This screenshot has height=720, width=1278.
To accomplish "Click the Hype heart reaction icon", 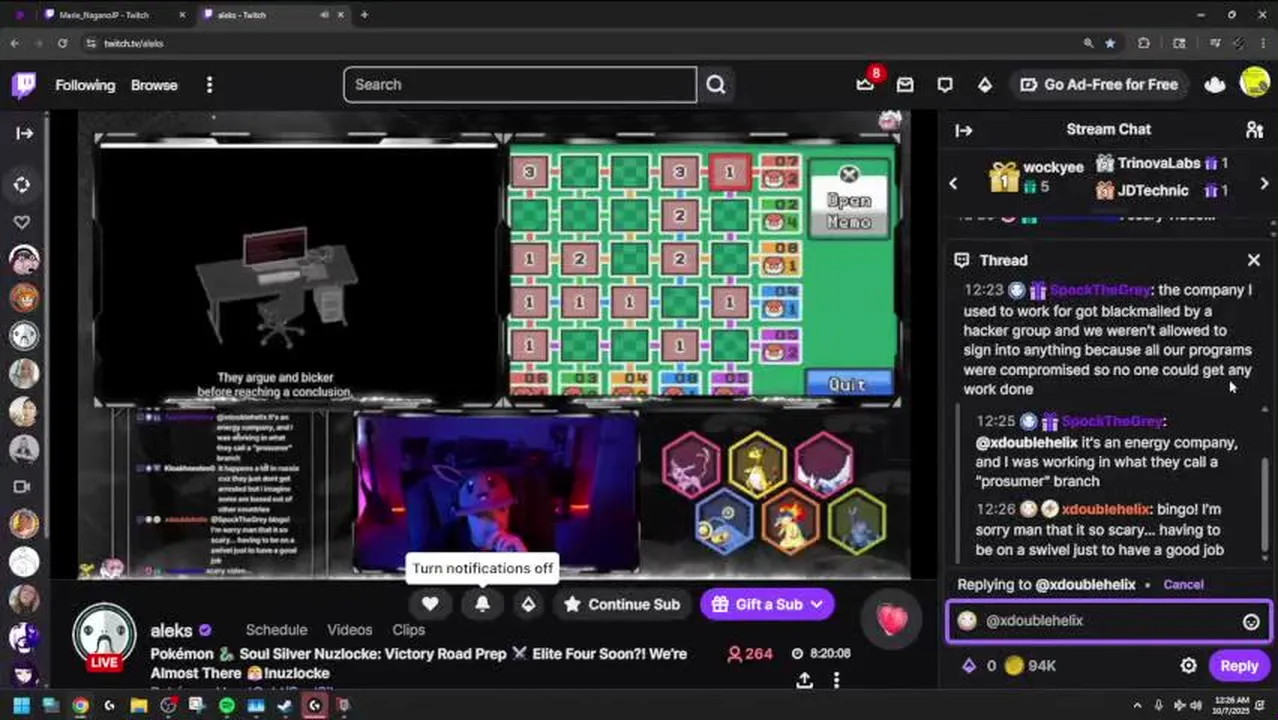I will point(892,620).
